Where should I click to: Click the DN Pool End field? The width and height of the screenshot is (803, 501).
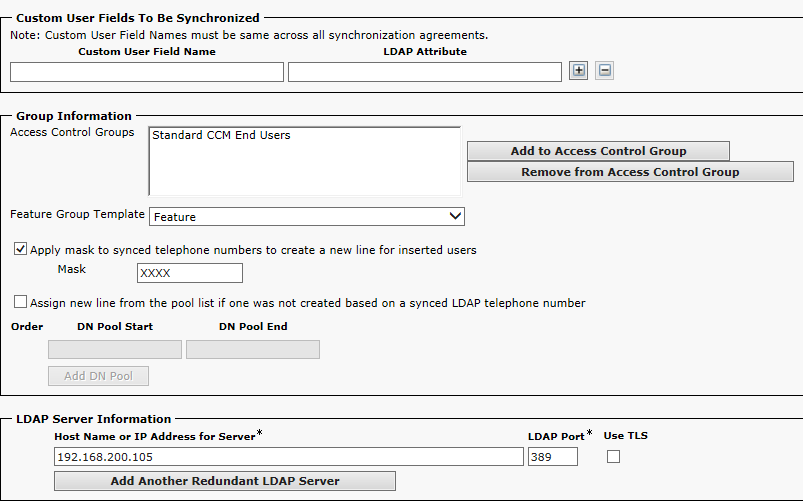click(x=253, y=349)
